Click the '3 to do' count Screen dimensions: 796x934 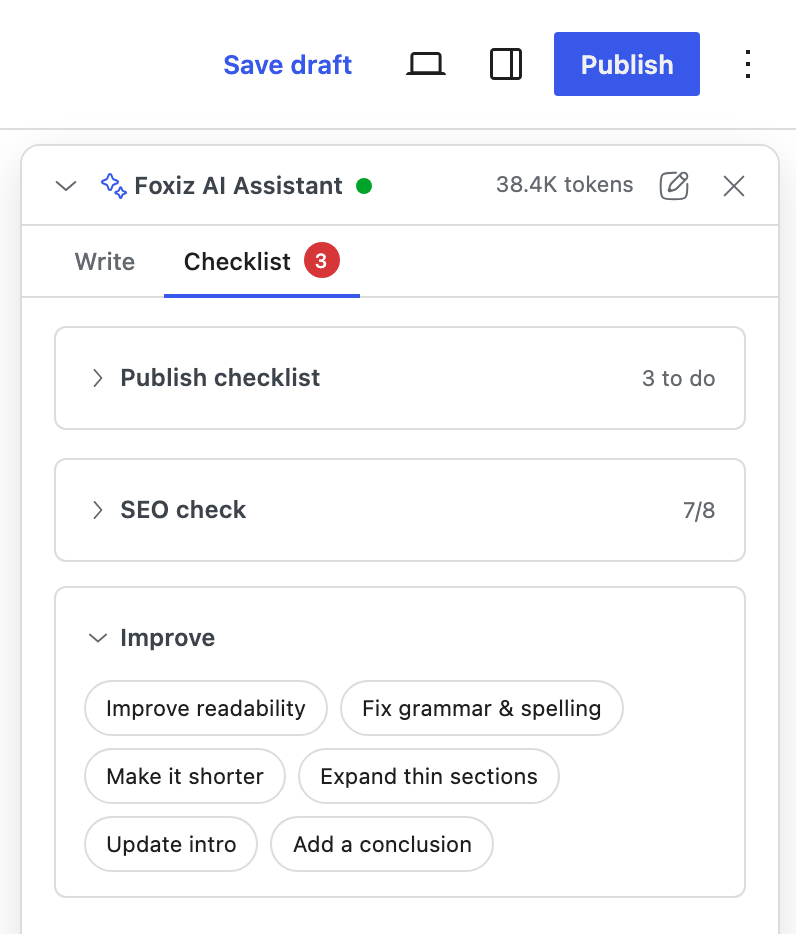(x=679, y=378)
